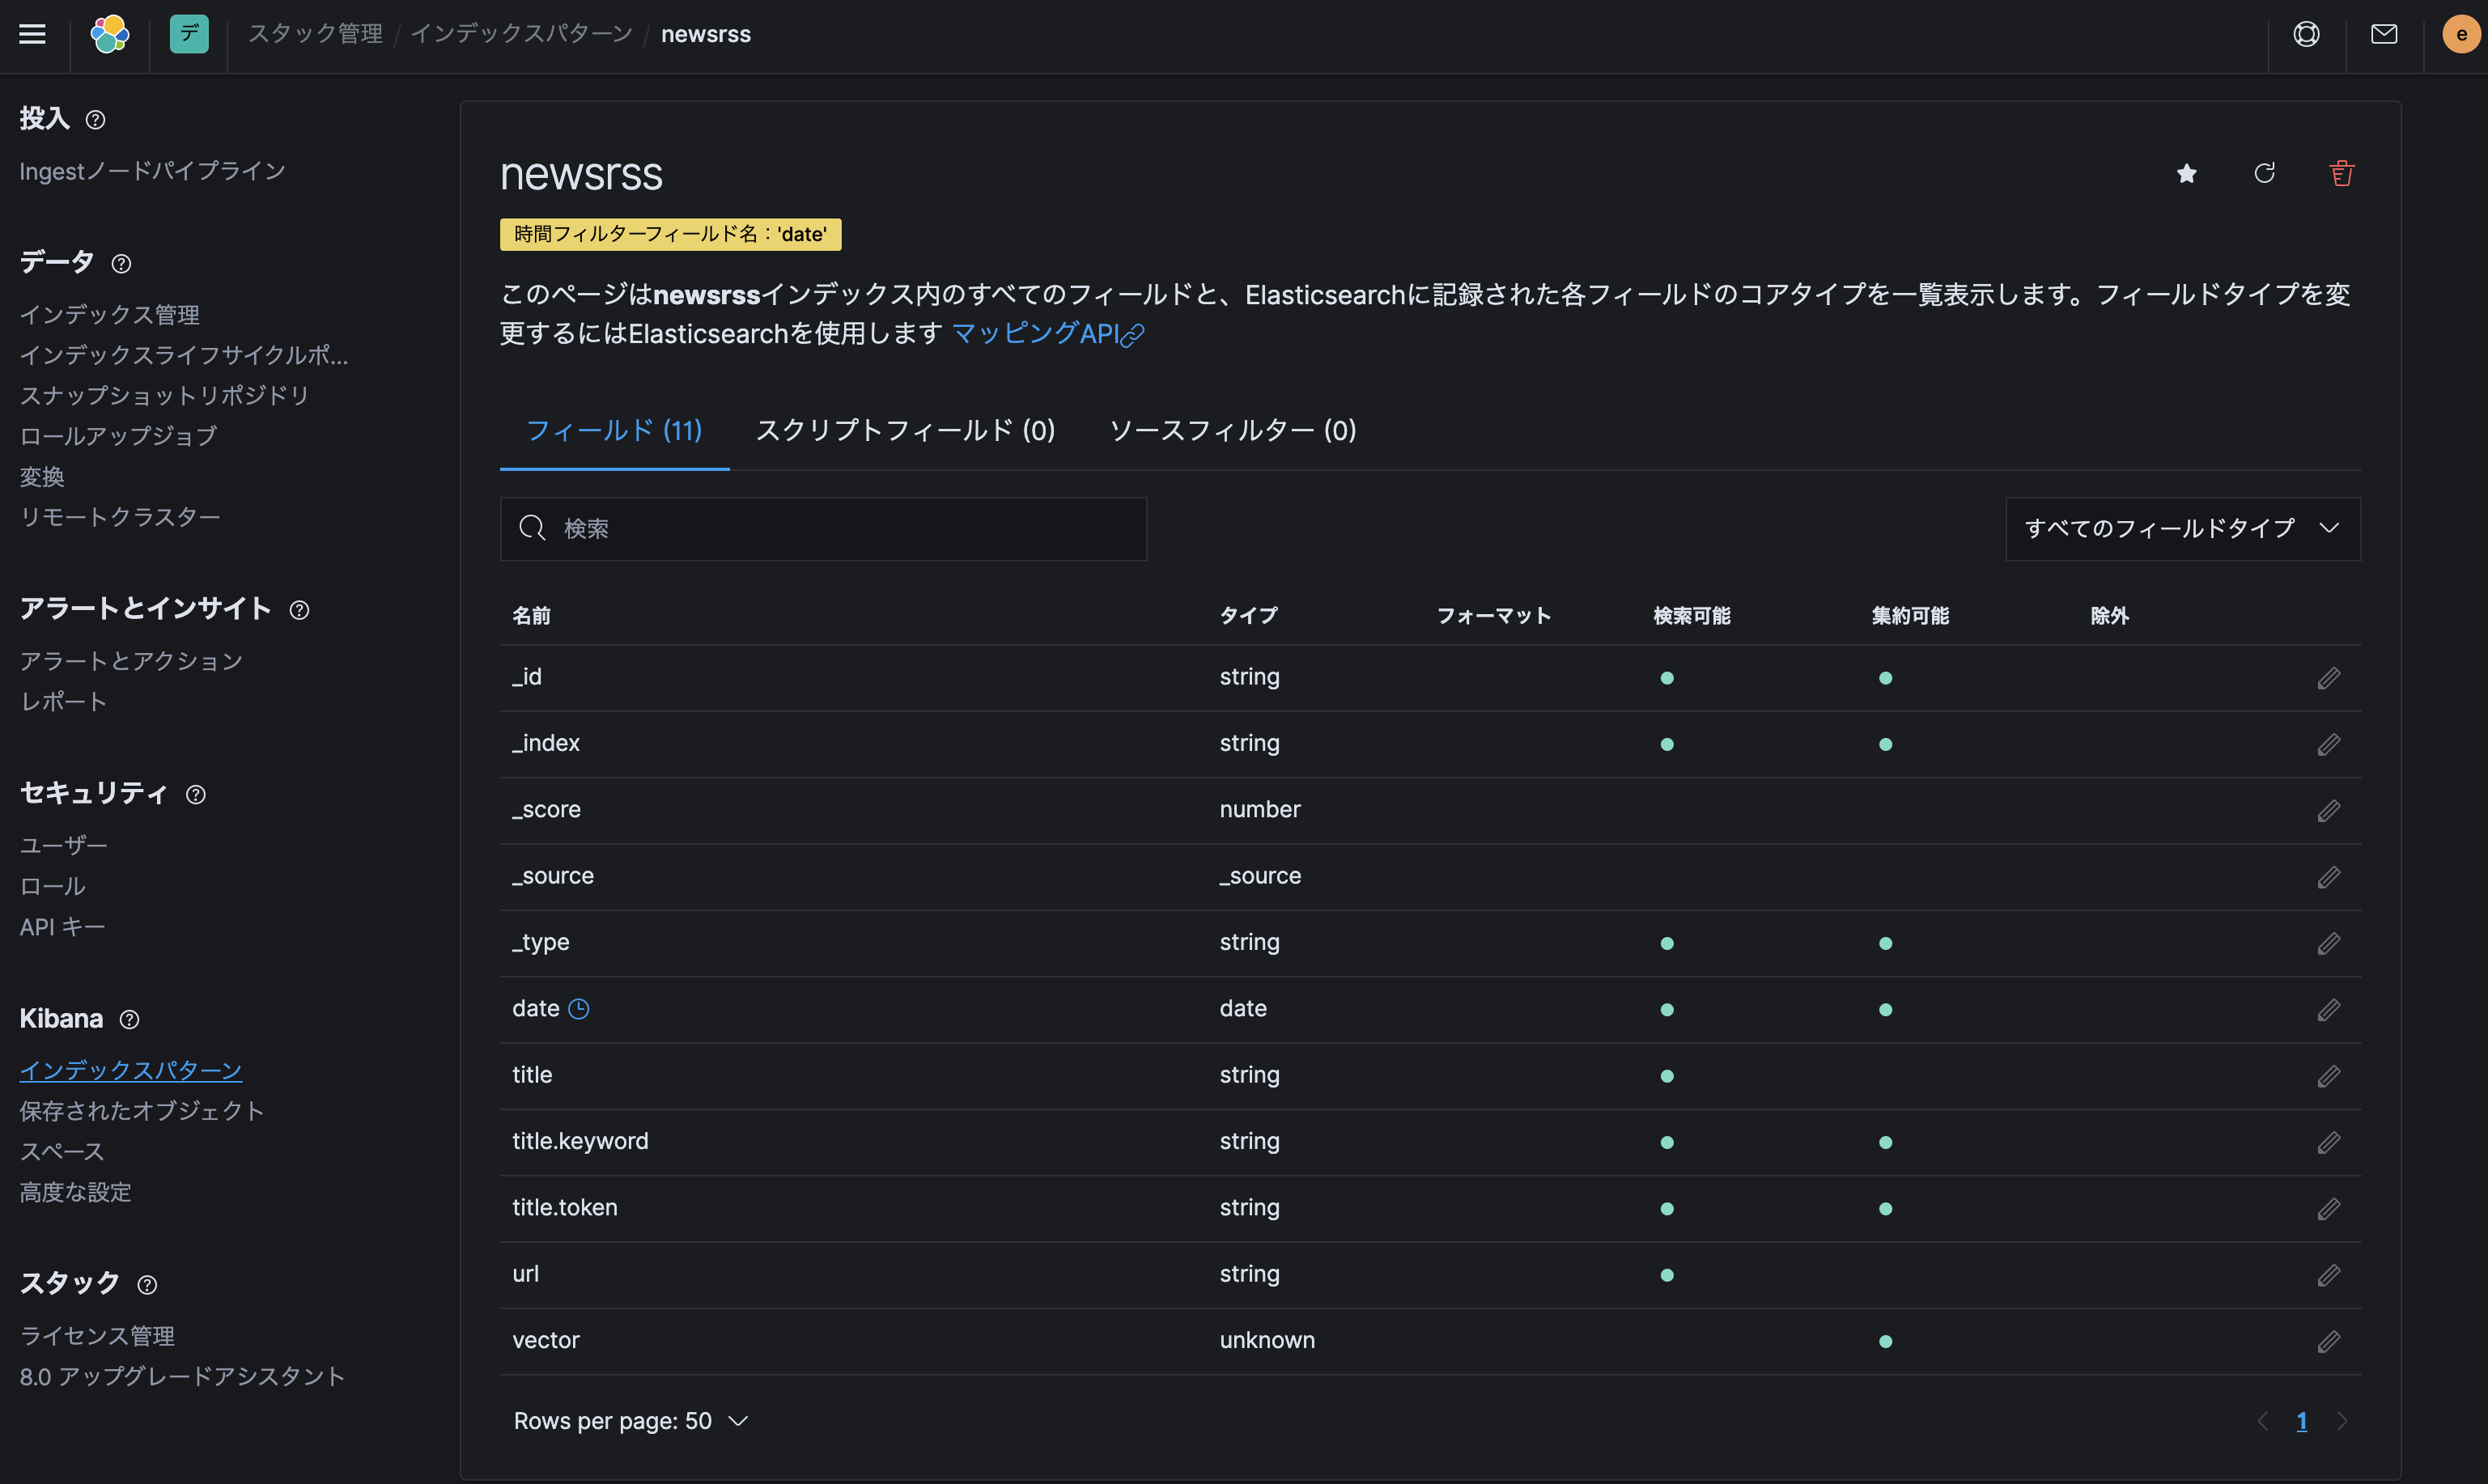Refresh the field list with the reload icon

coord(2265,173)
